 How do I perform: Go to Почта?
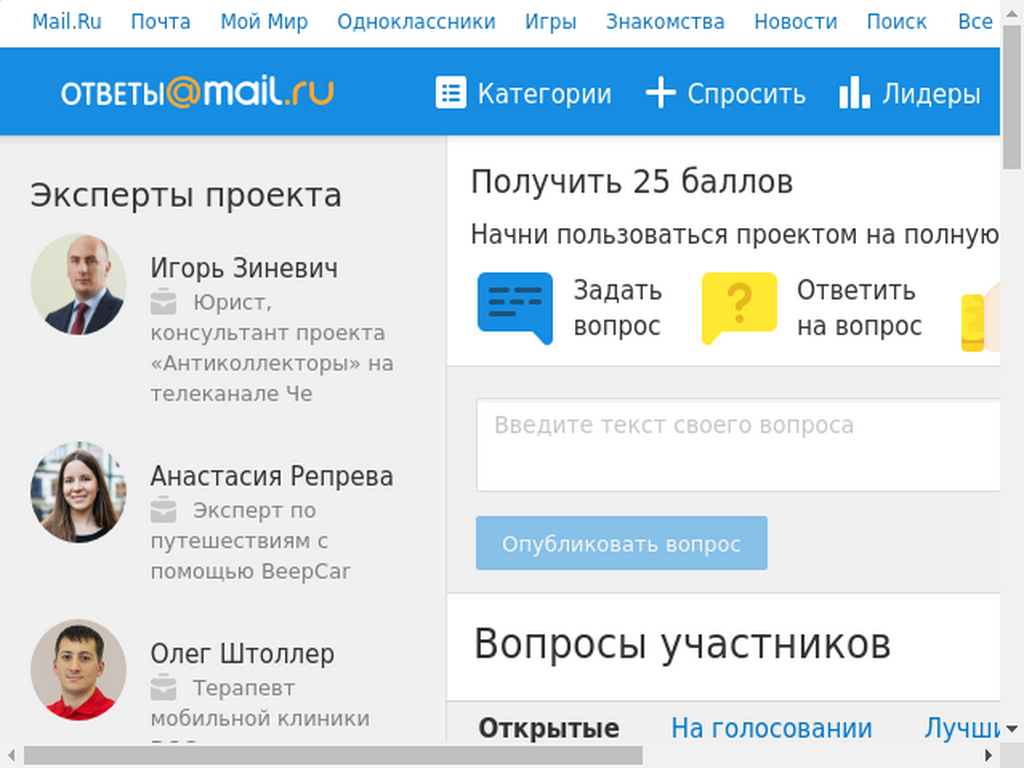click(x=161, y=22)
